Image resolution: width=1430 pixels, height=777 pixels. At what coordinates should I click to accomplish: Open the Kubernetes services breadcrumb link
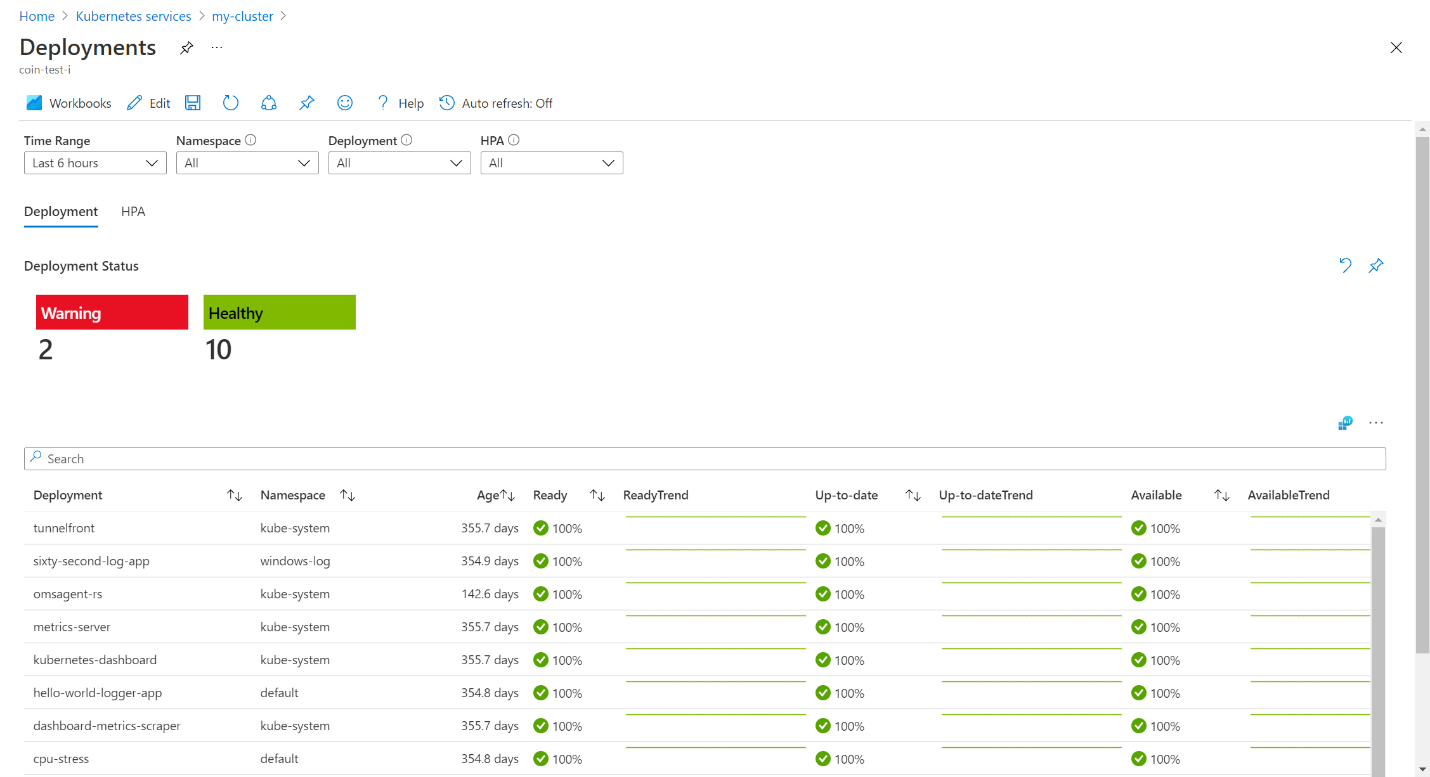tap(133, 16)
